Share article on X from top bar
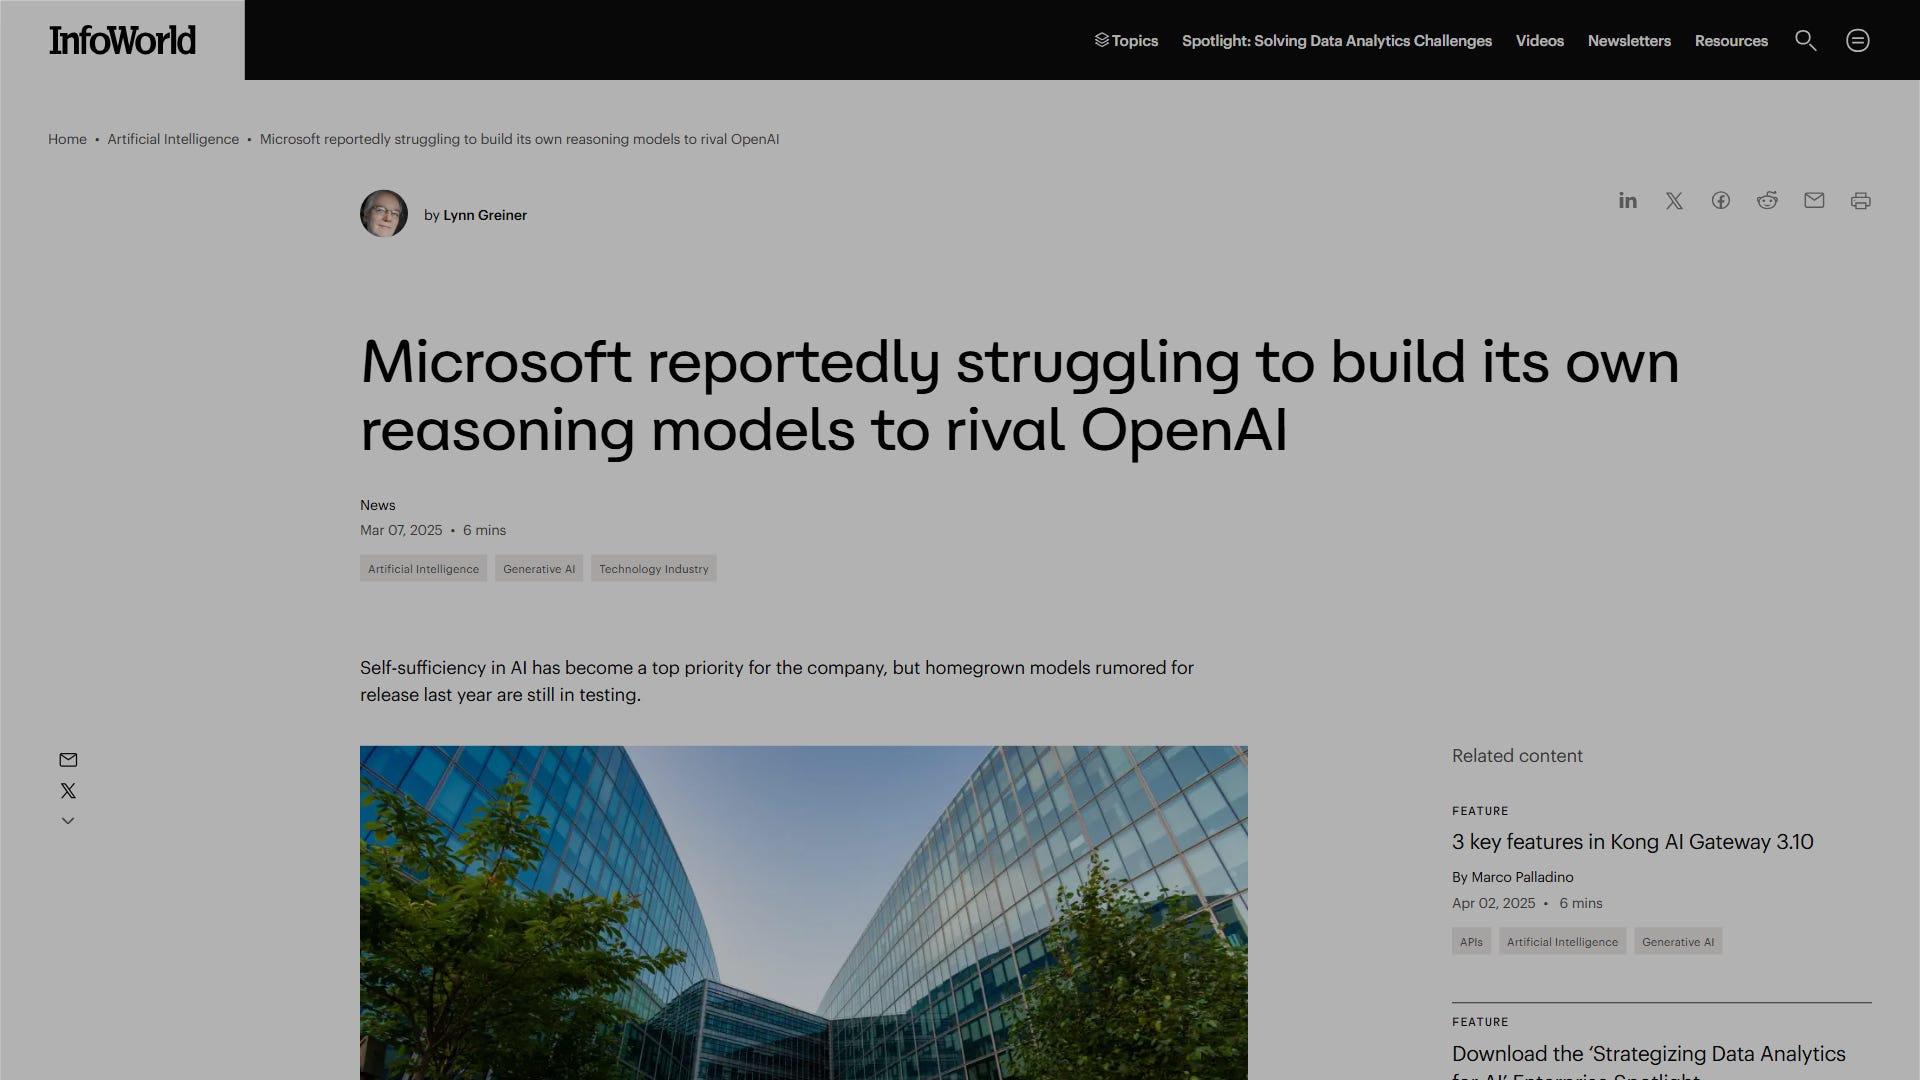 [1674, 201]
